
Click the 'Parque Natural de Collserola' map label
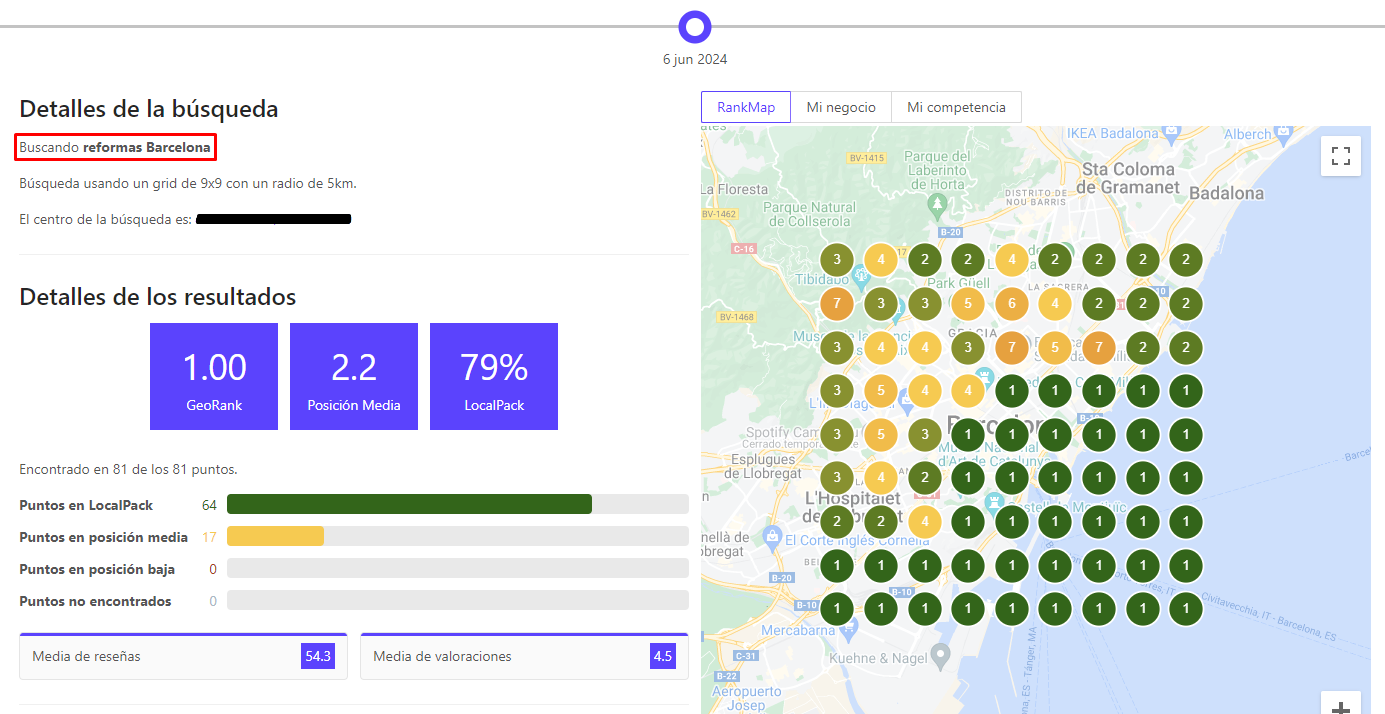pyautogui.click(x=809, y=214)
